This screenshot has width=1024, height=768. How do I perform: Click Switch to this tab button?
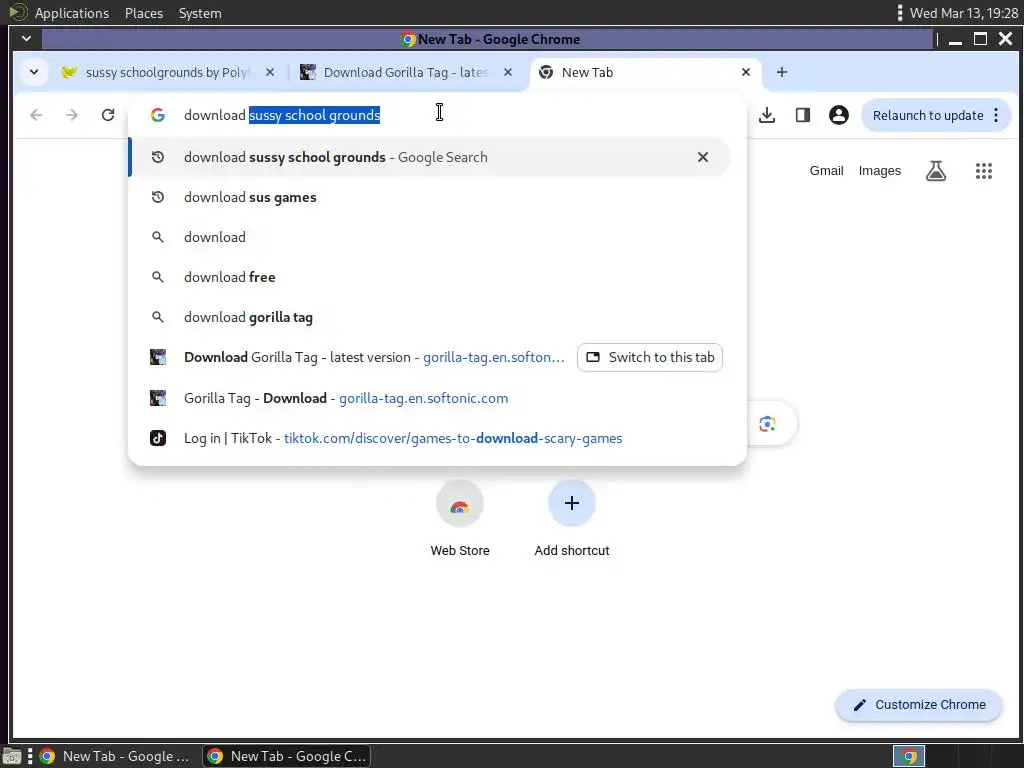(650, 357)
